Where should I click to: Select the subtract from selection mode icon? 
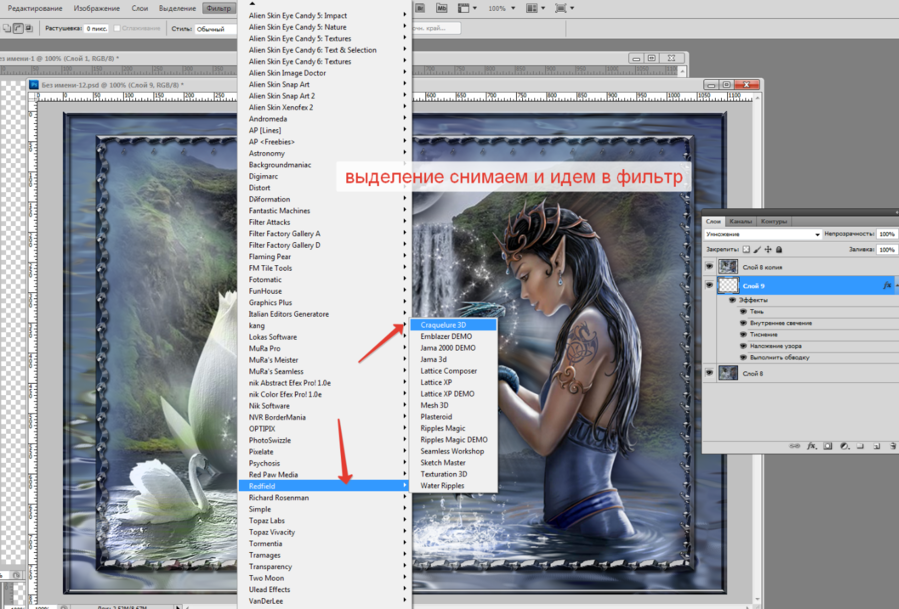(18, 28)
